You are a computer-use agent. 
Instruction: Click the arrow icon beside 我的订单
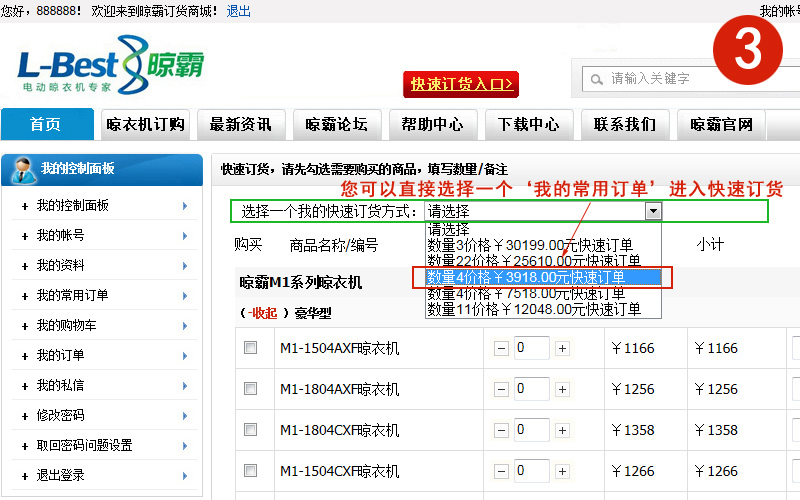pos(185,356)
